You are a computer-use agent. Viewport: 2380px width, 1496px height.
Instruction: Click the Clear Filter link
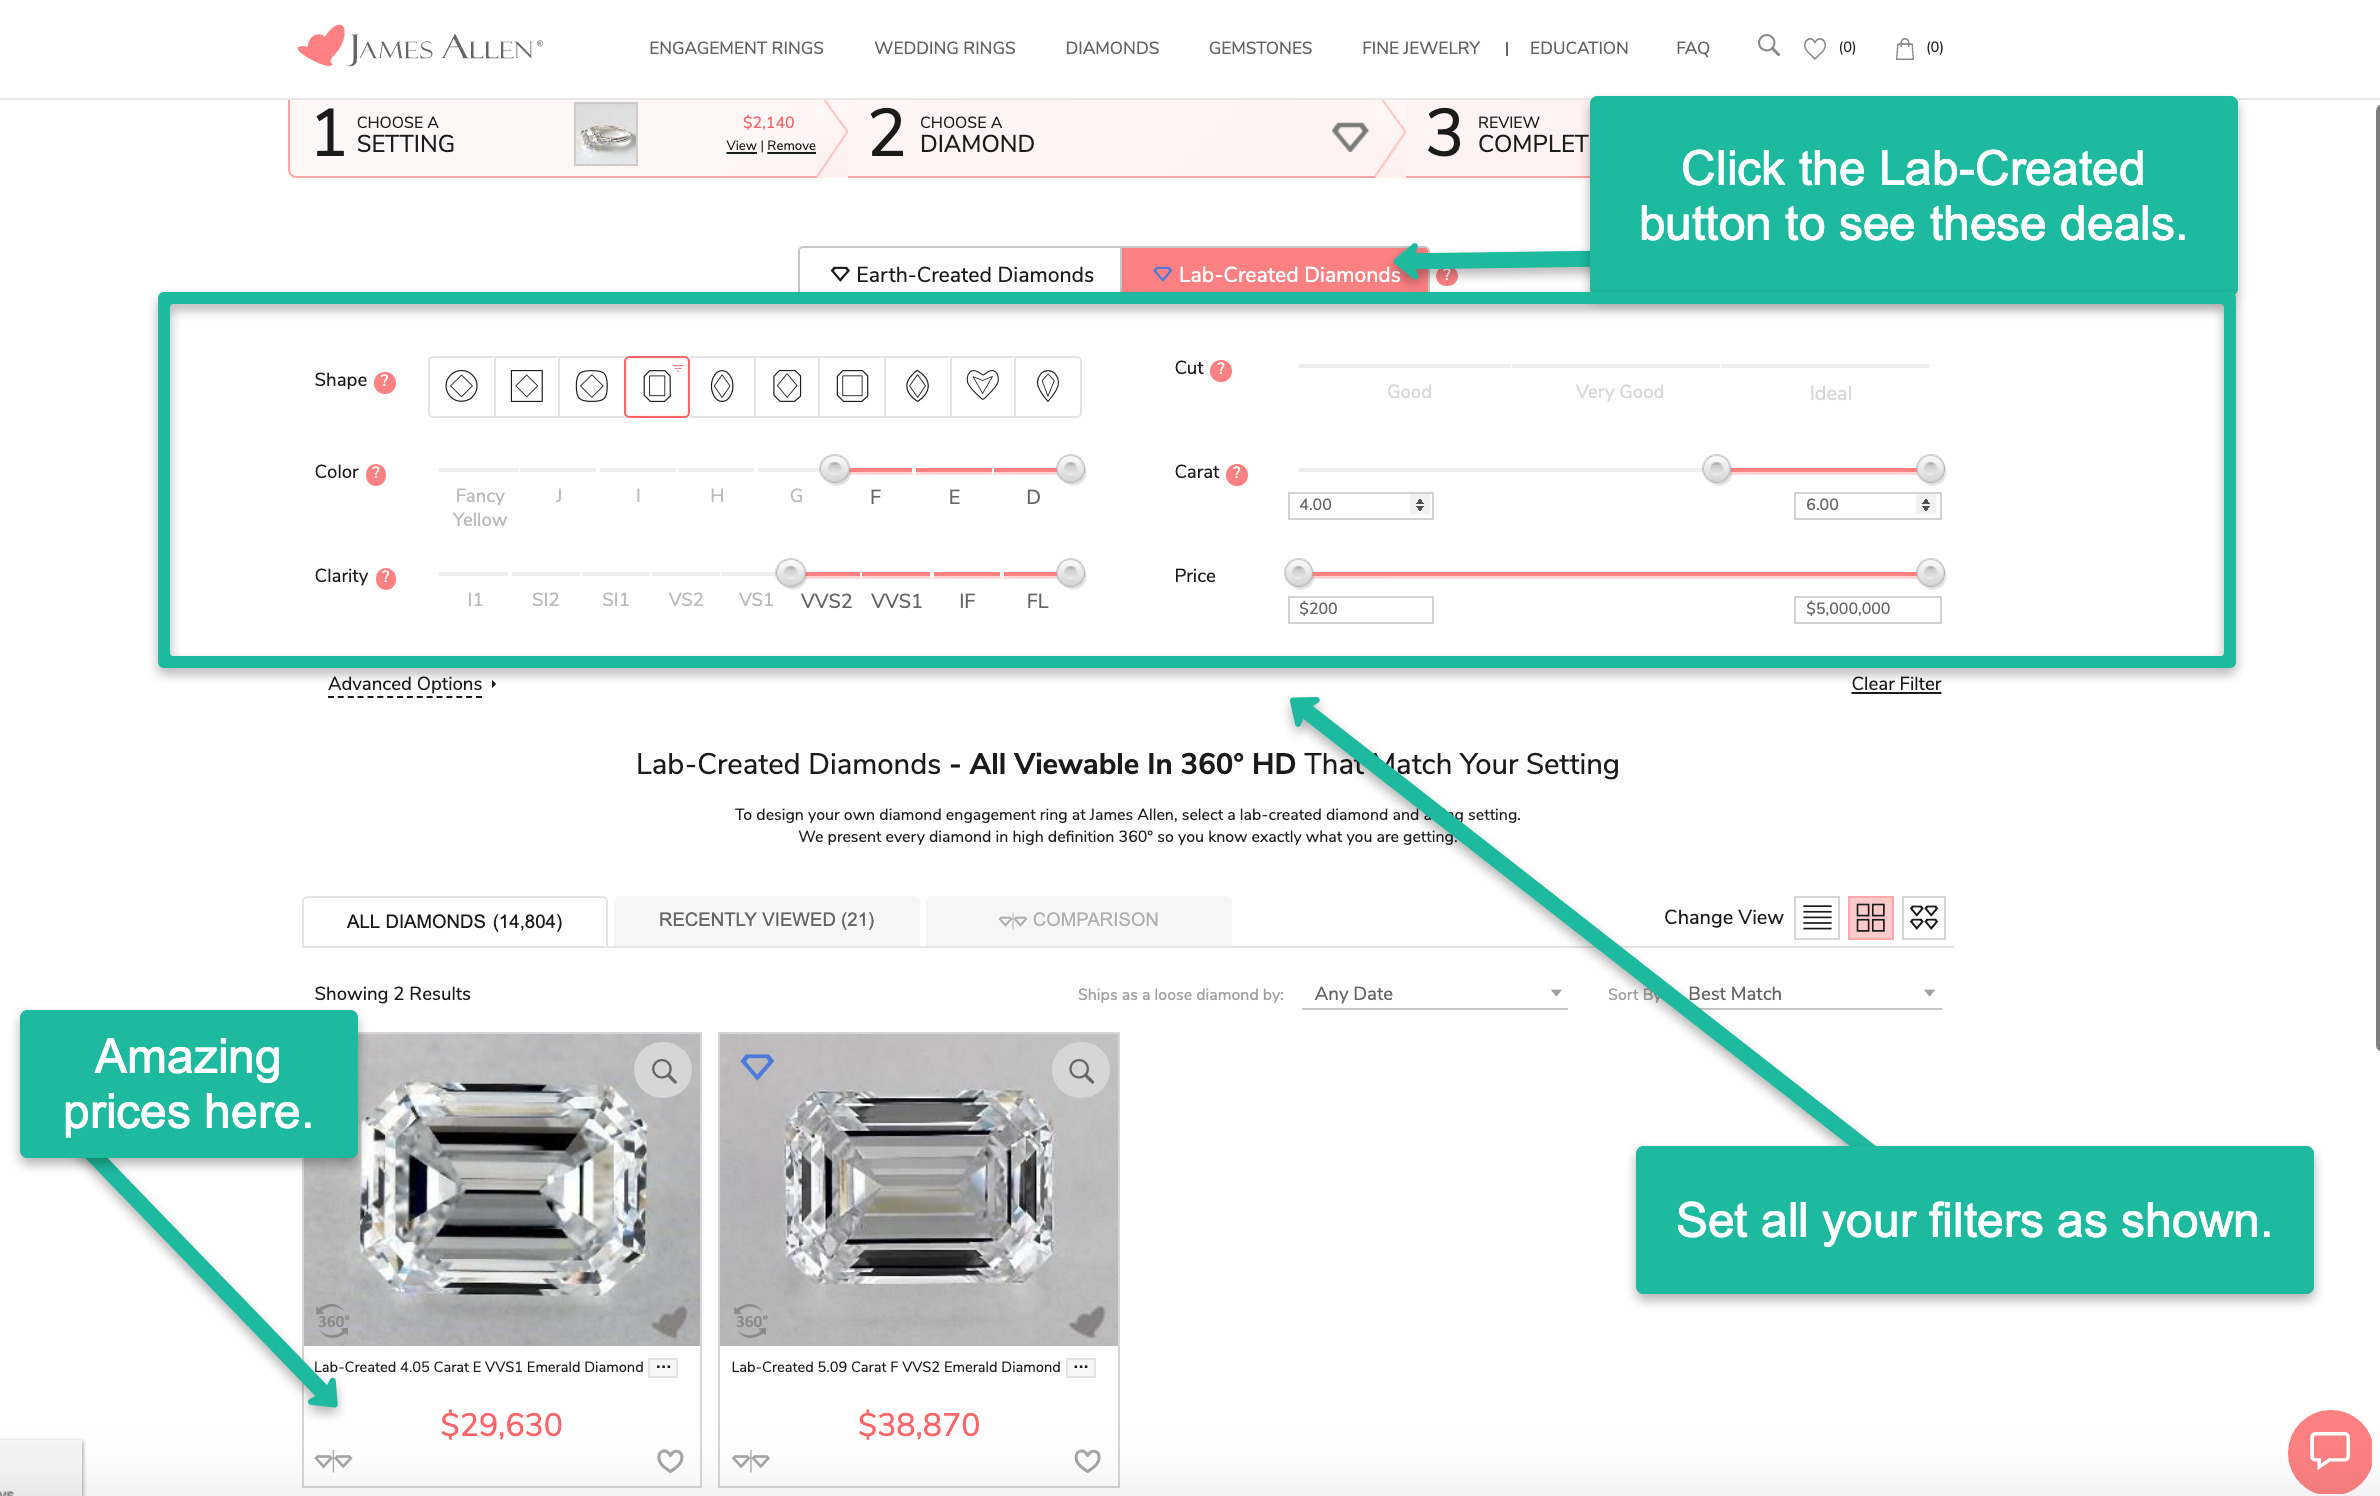[x=1895, y=684]
